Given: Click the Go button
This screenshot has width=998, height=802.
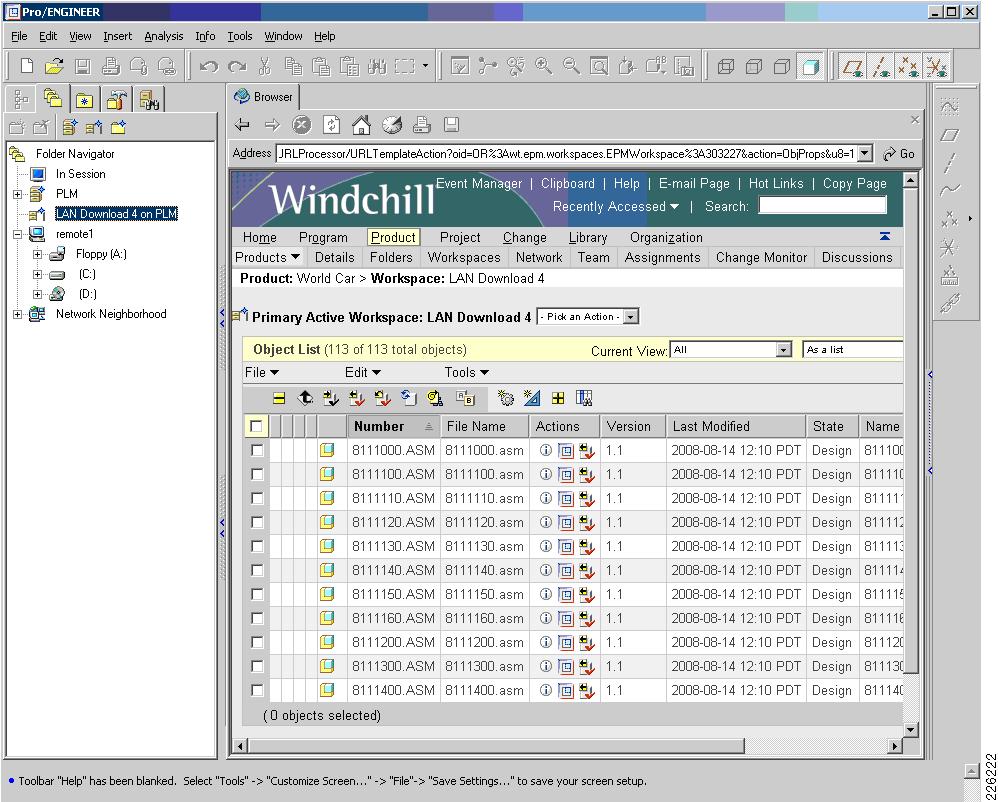Looking at the screenshot, I should point(899,154).
